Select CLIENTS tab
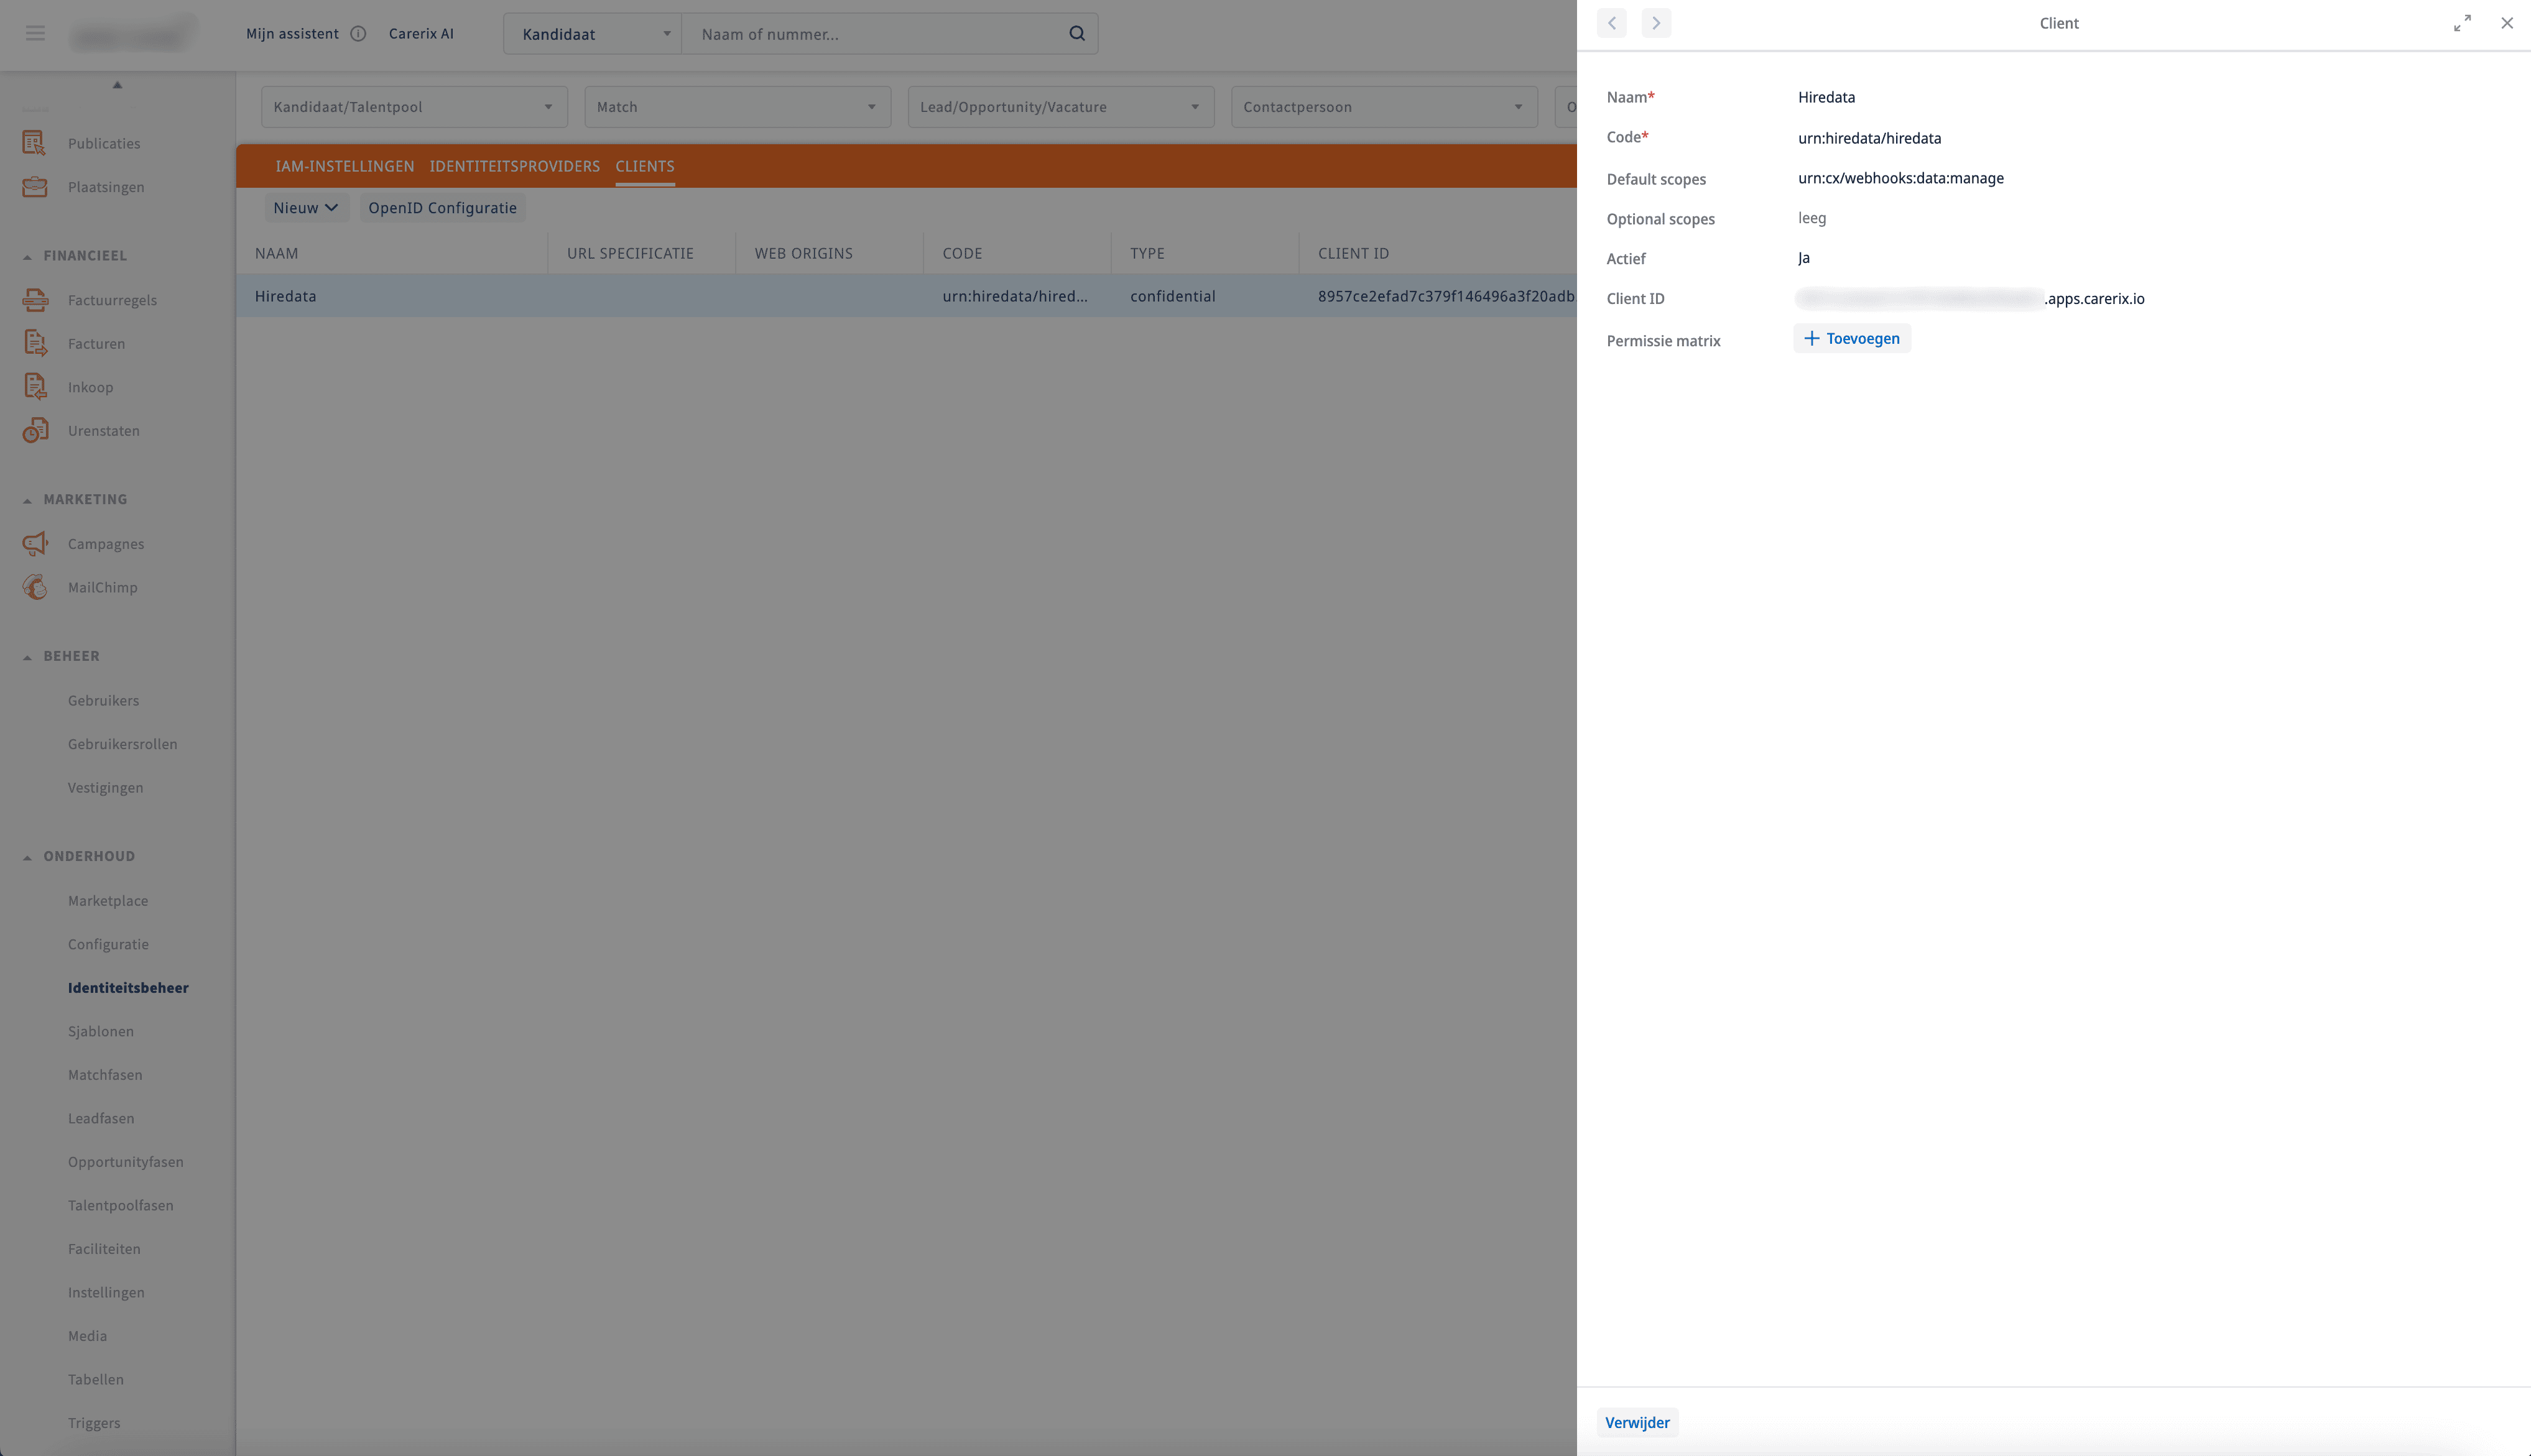 tap(645, 166)
